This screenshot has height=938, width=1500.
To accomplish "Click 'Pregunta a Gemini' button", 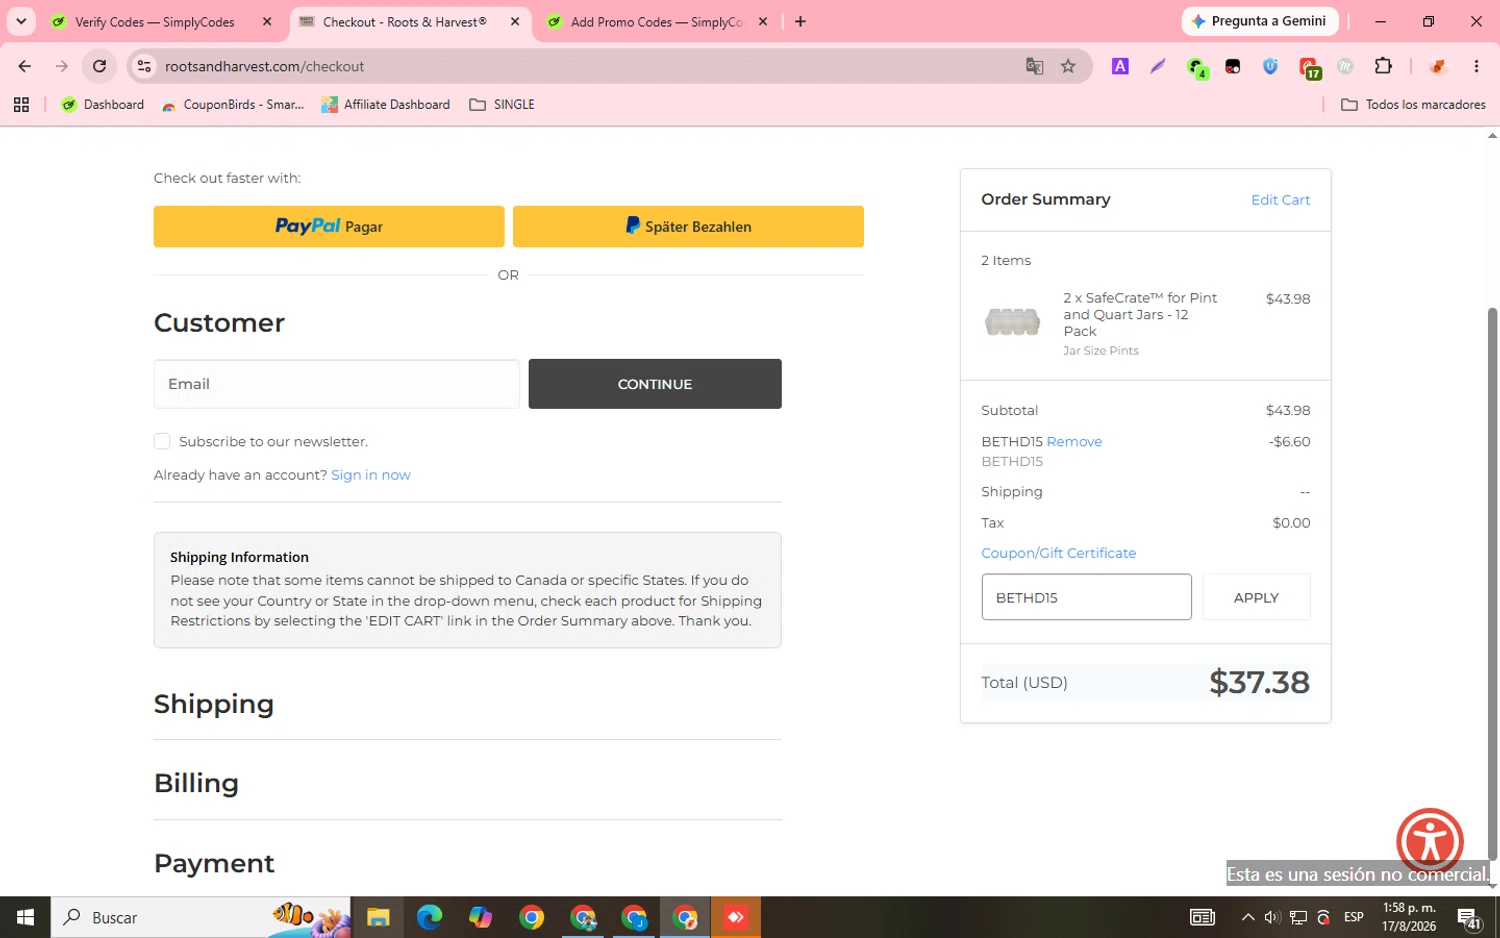I will [1260, 21].
